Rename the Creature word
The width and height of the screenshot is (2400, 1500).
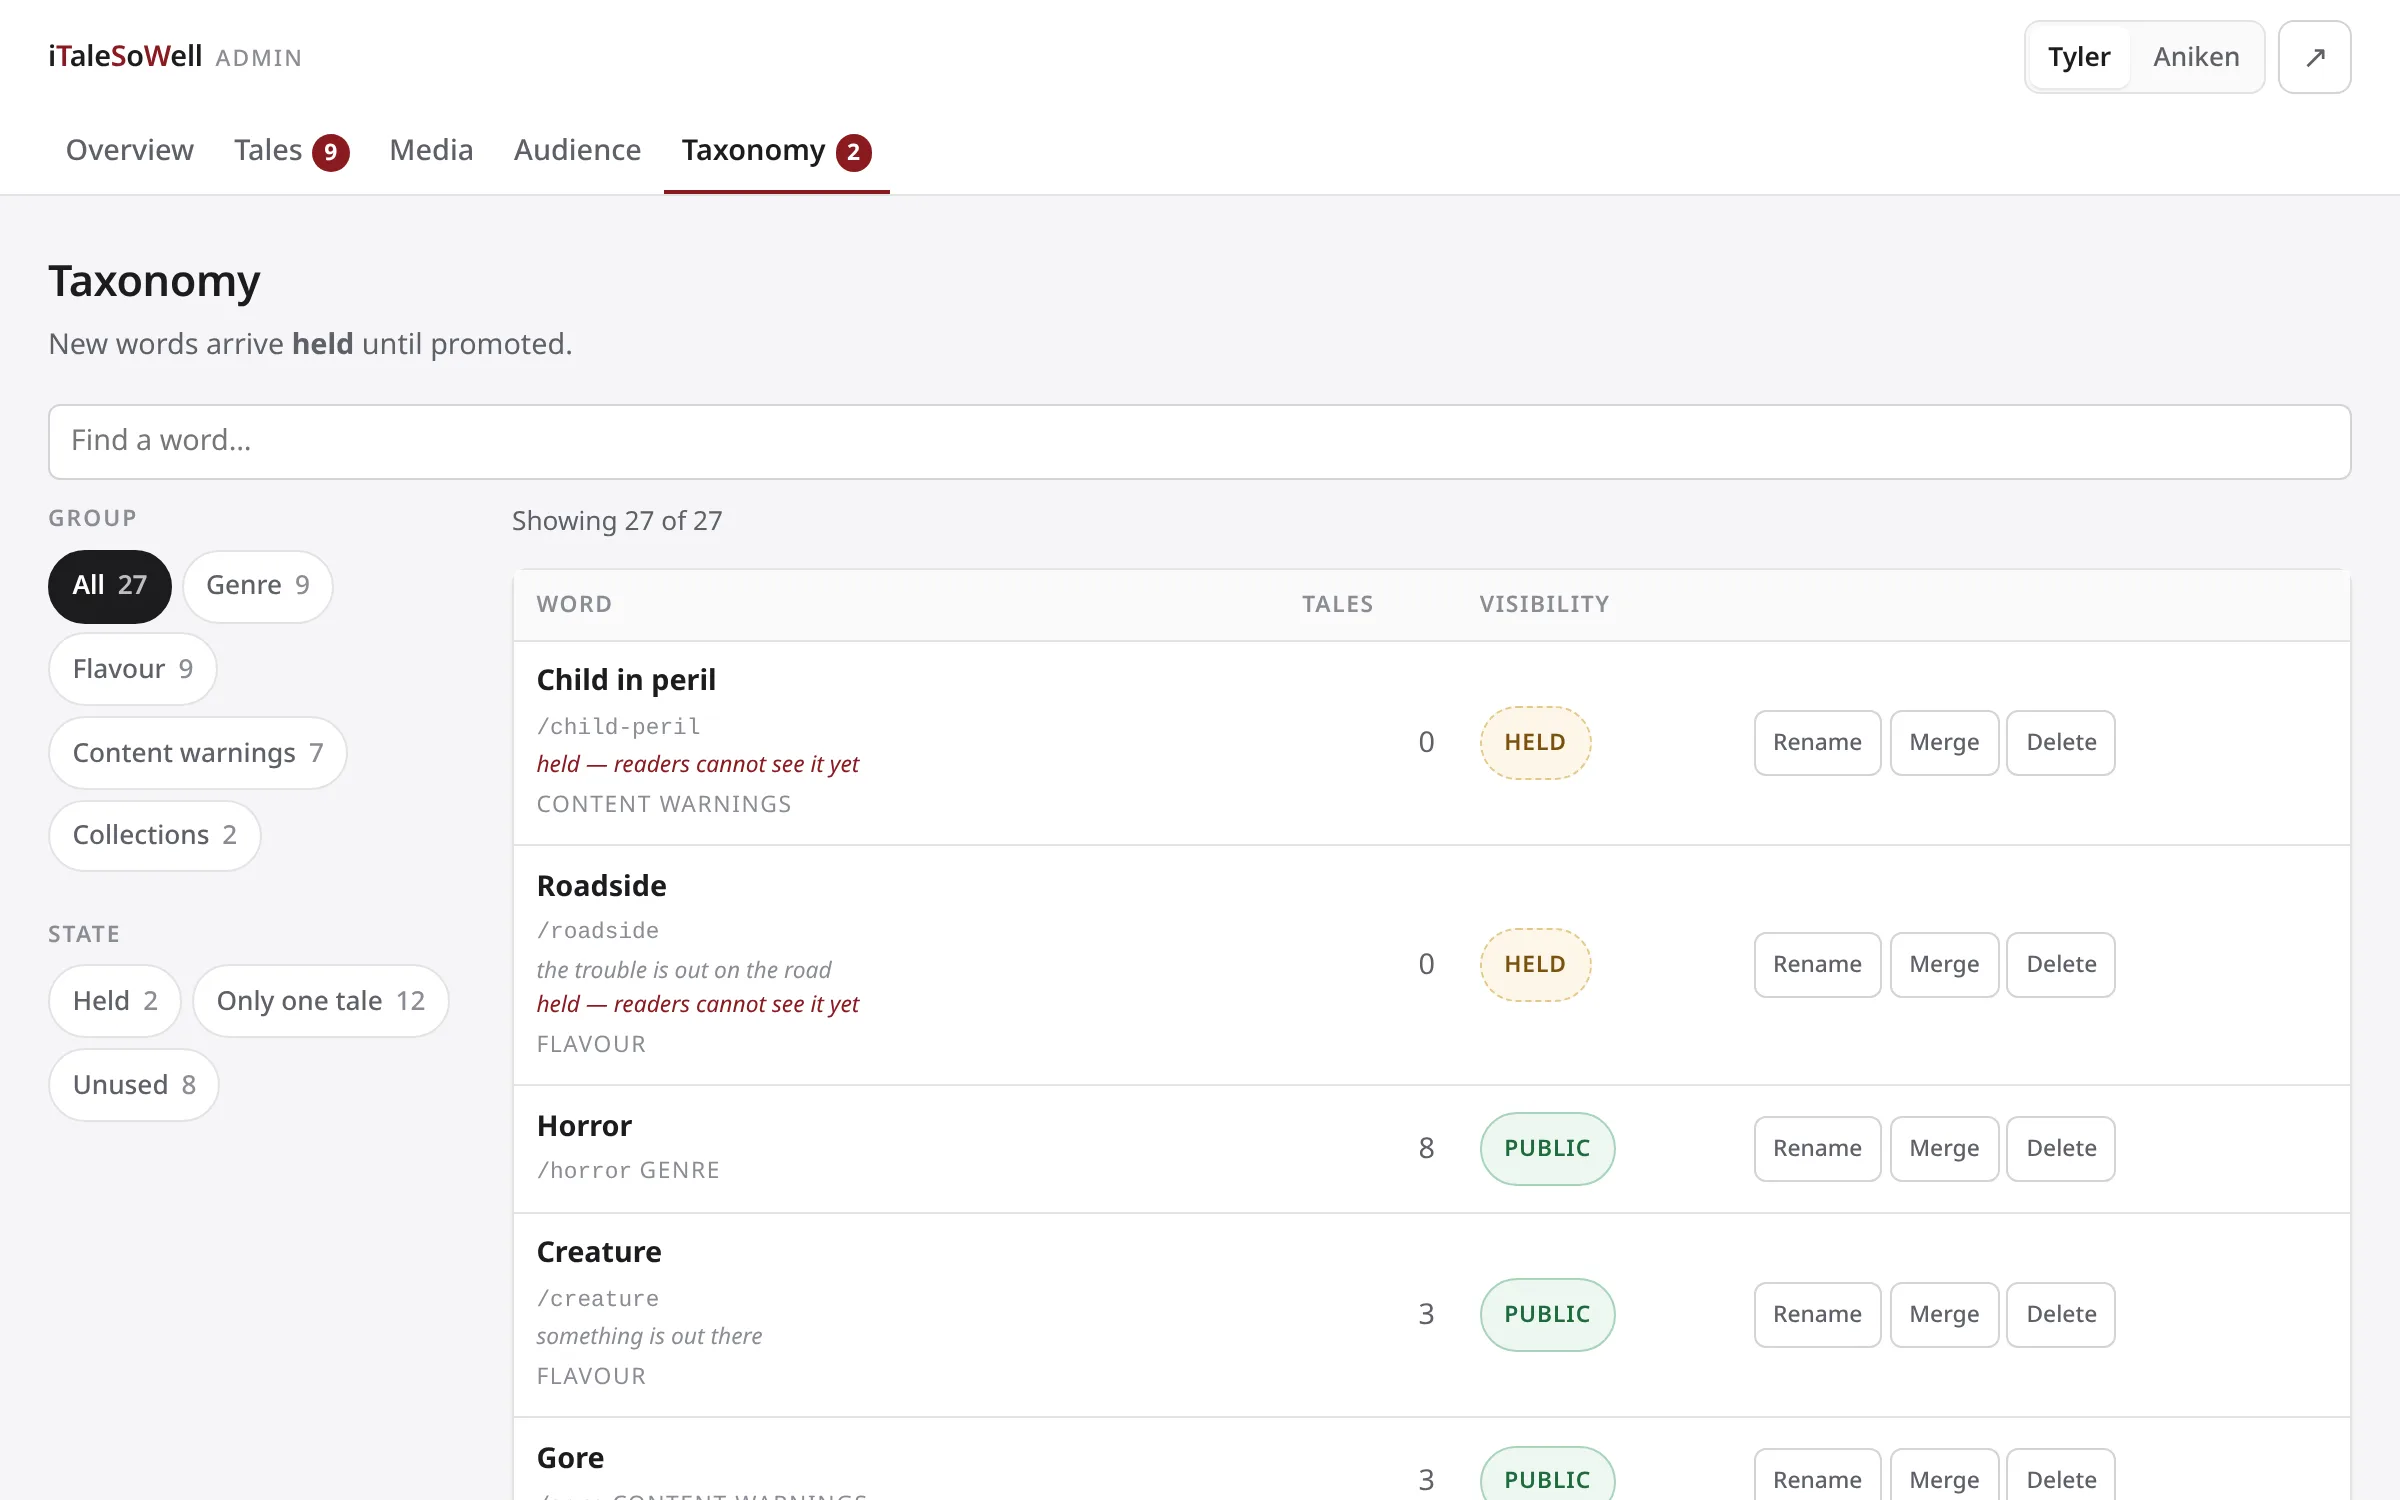click(1817, 1315)
